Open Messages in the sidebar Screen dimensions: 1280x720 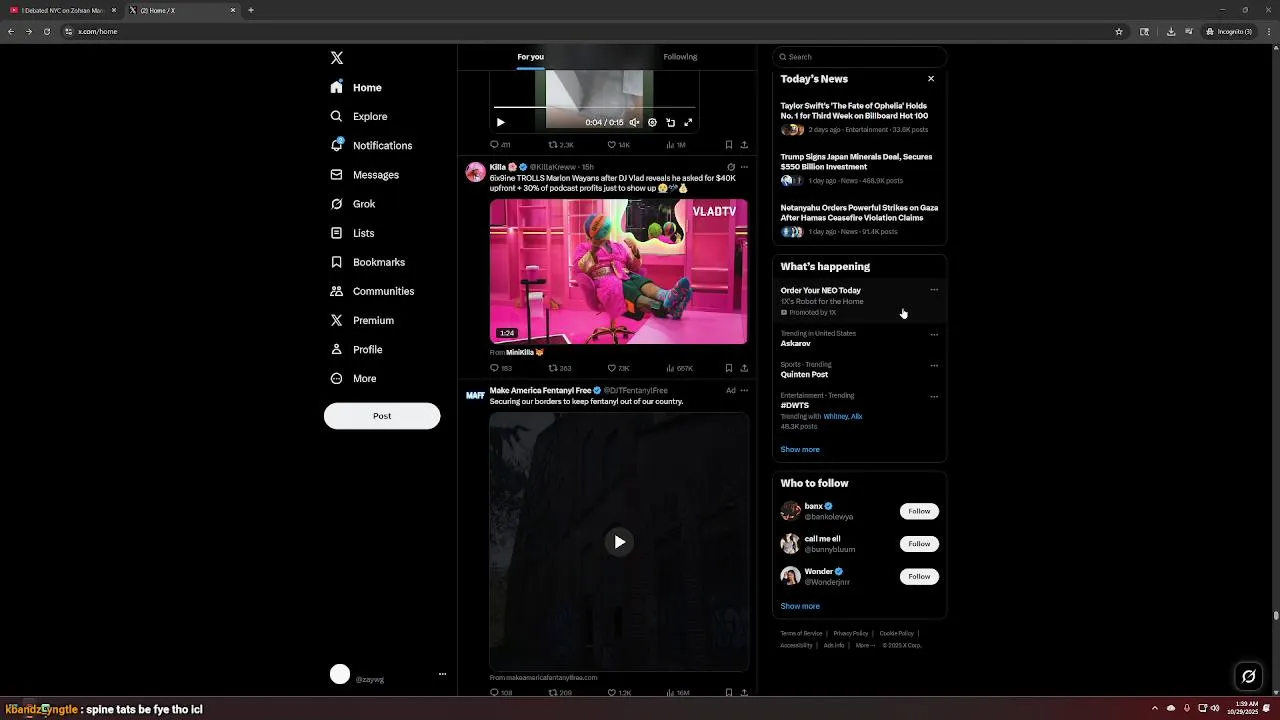(365, 175)
